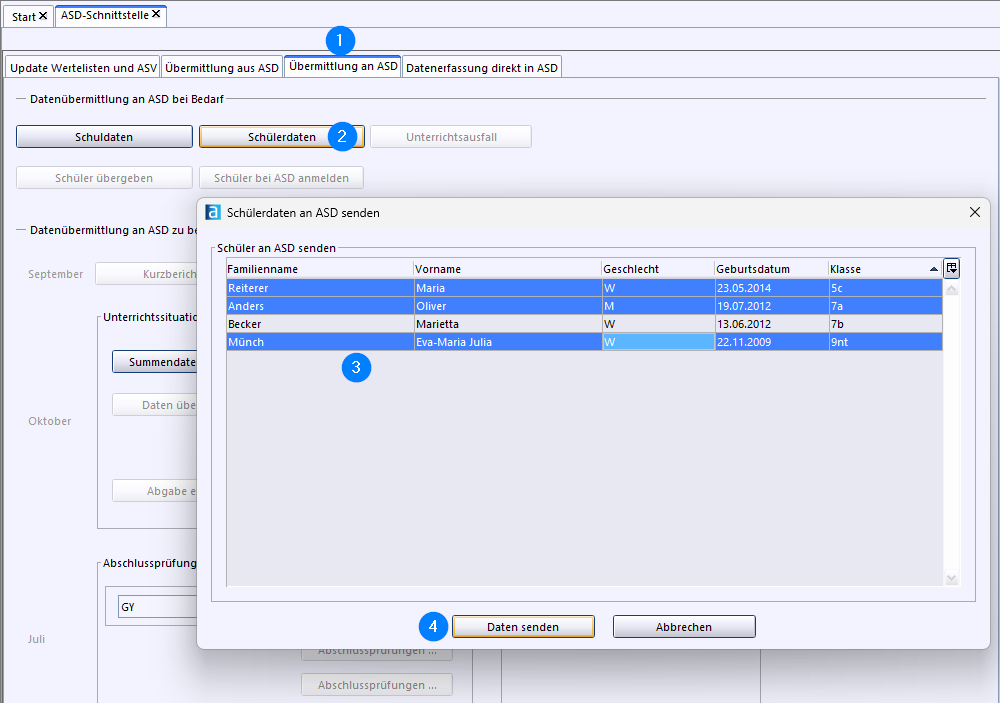Click the ASV app icon in dialog title

213,212
